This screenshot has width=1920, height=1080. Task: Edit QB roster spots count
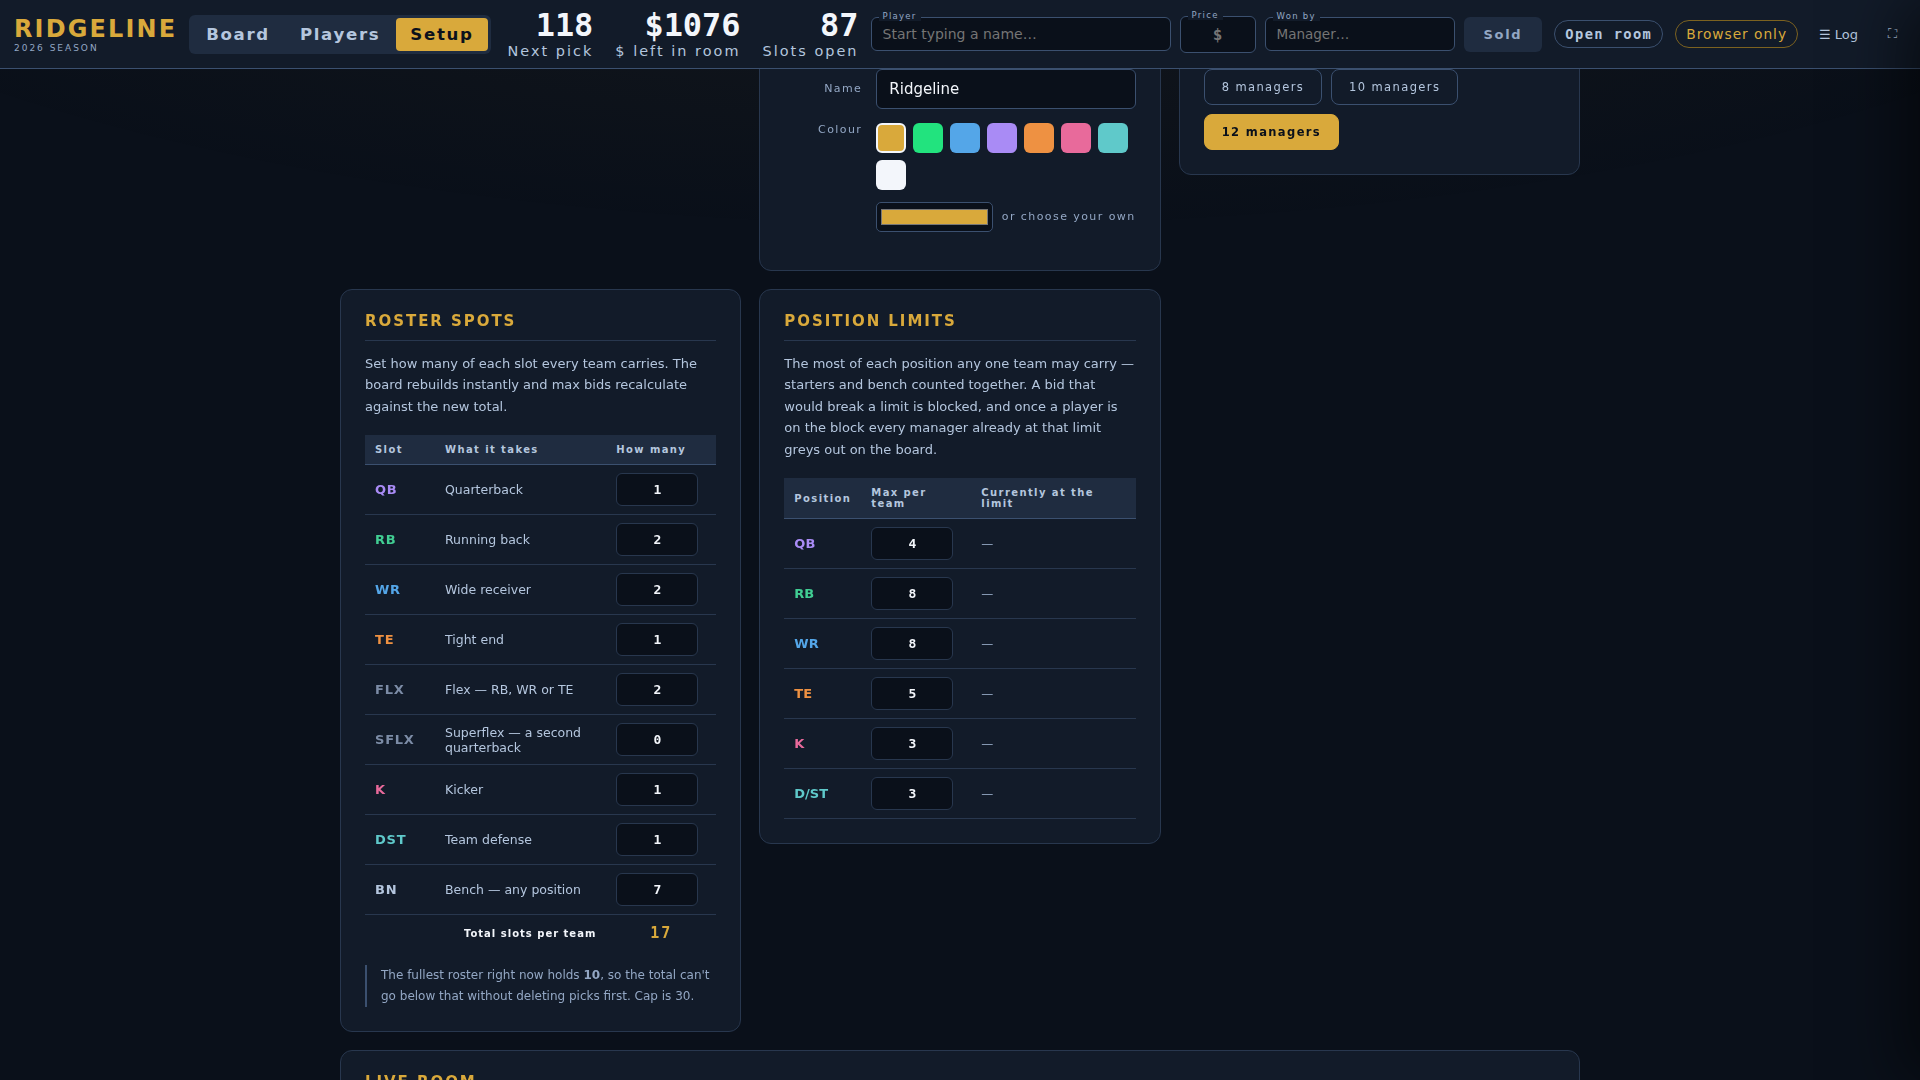click(657, 490)
